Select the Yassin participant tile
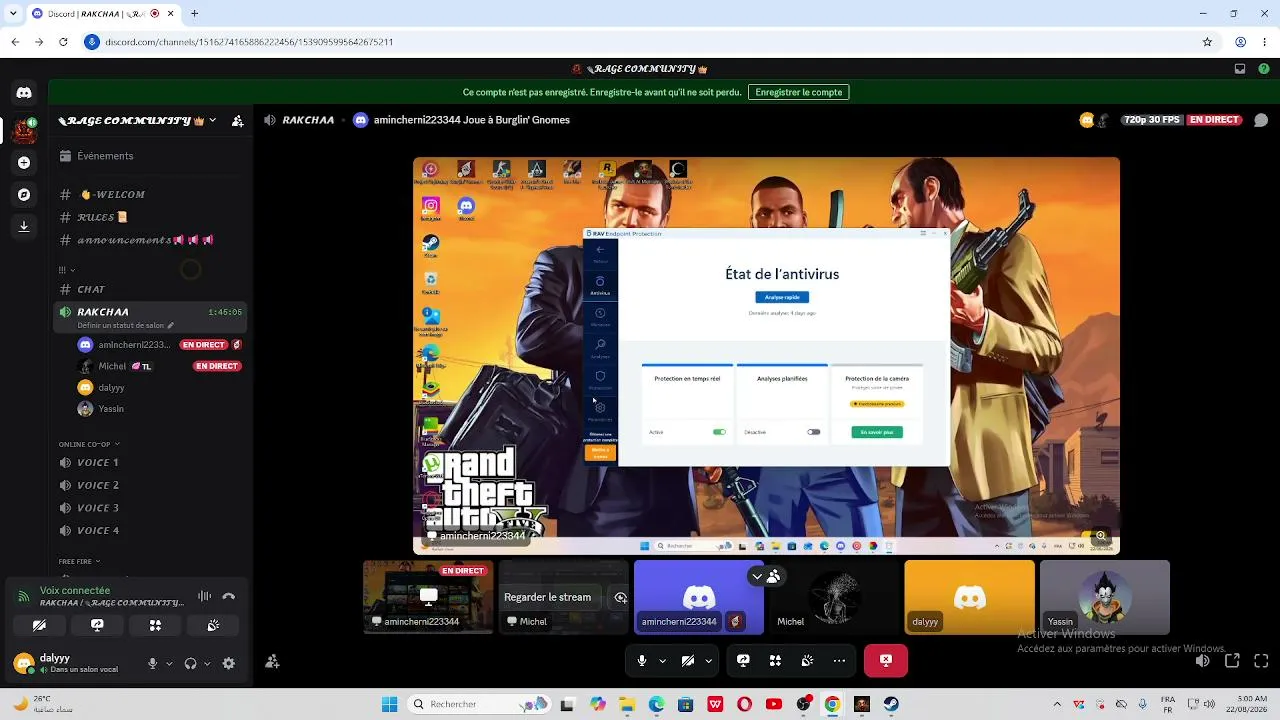The width and height of the screenshot is (1280, 720). 1105,597
